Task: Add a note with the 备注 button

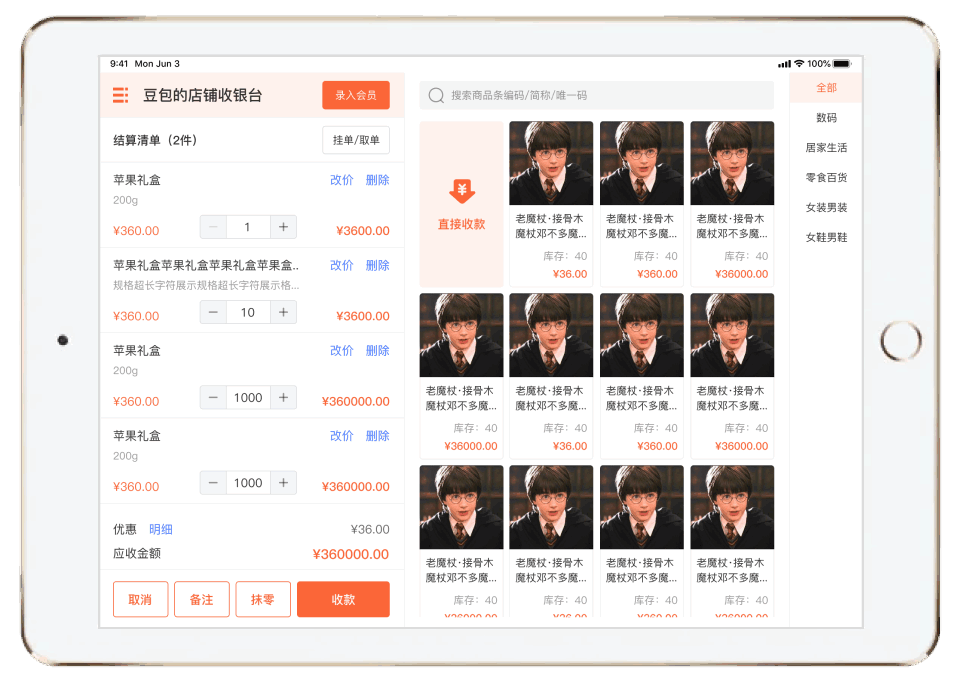Action: (x=202, y=599)
